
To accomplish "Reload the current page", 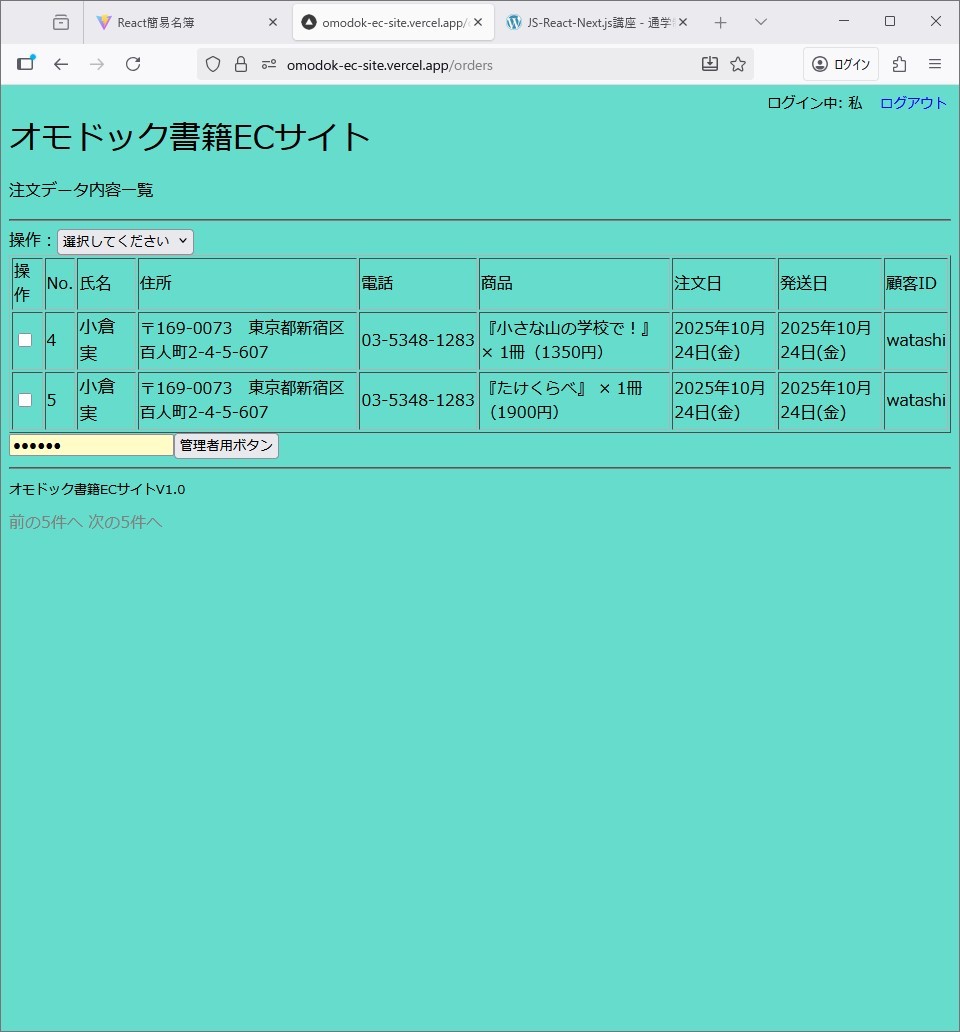I will click(x=133, y=64).
